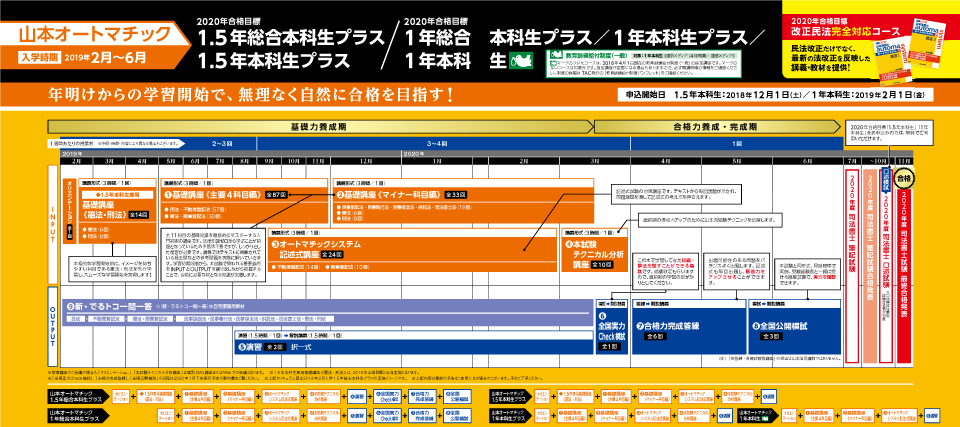Click the bottom 1.5年総合本科生プラス black label

(81, 394)
